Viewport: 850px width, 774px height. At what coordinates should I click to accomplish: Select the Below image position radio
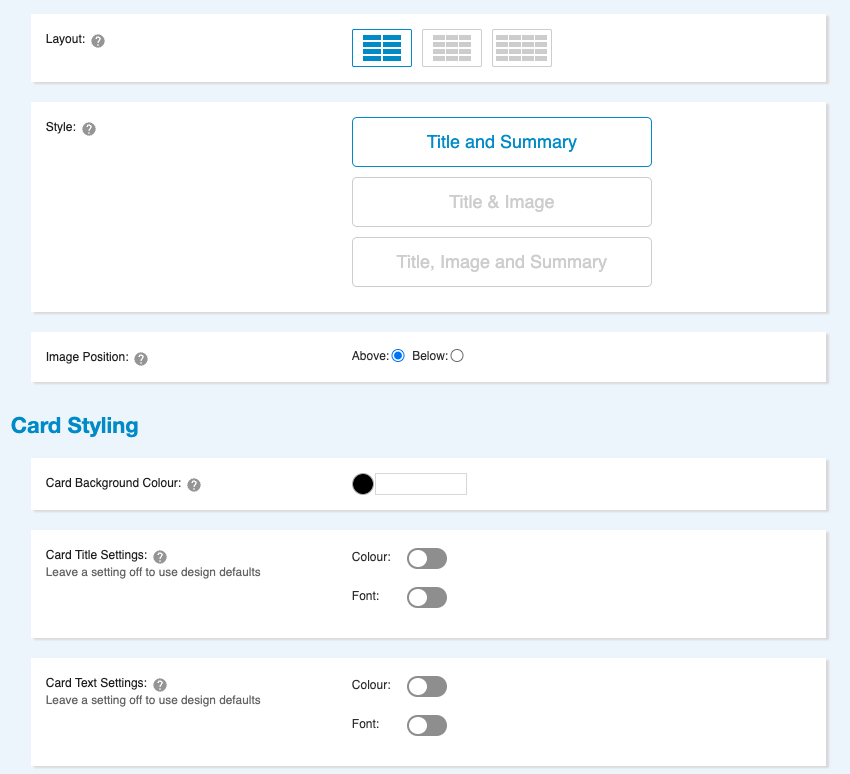[457, 356]
